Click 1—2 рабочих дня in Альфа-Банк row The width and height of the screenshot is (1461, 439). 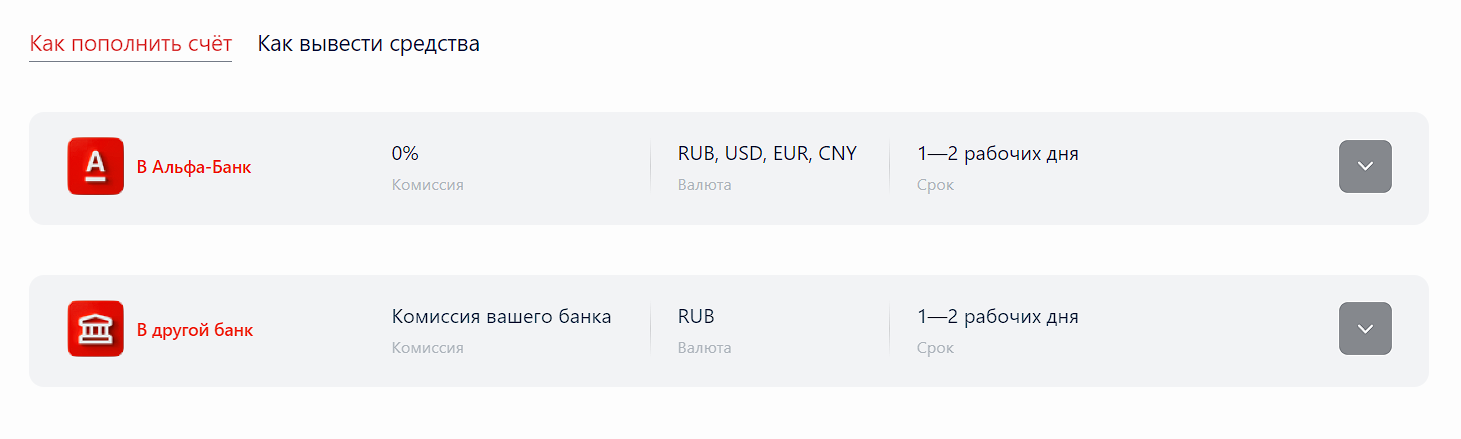(x=997, y=154)
